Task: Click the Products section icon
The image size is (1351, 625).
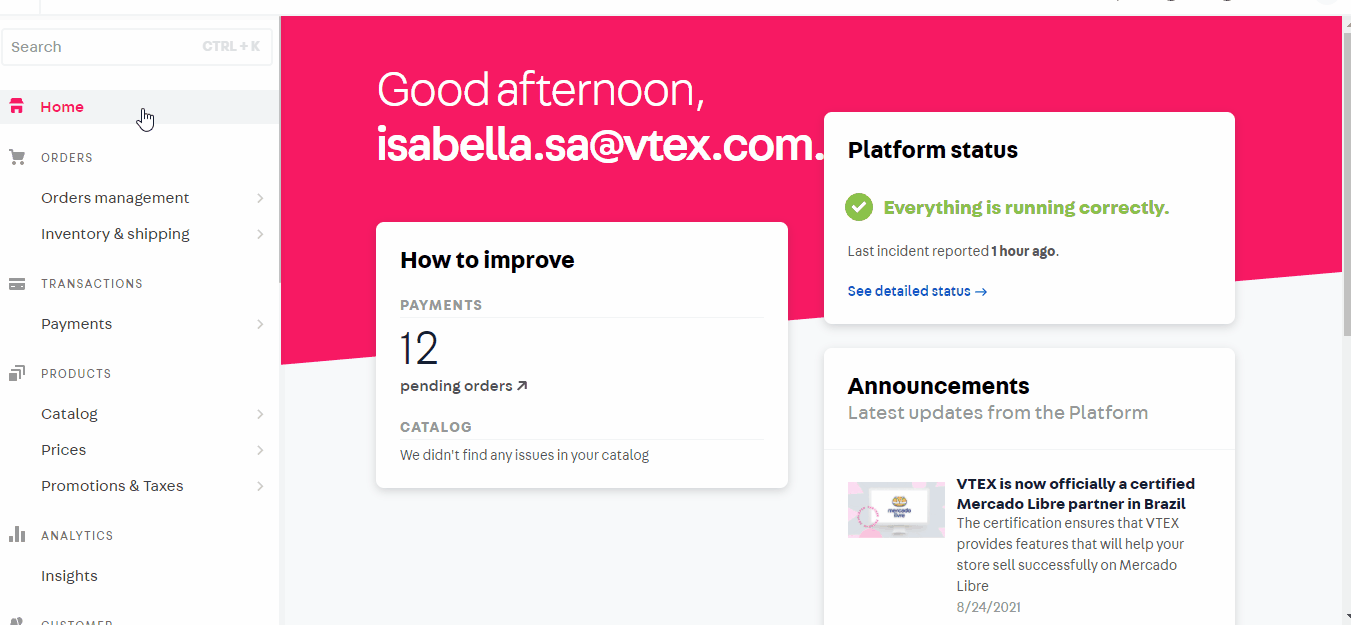Action: pyautogui.click(x=16, y=374)
